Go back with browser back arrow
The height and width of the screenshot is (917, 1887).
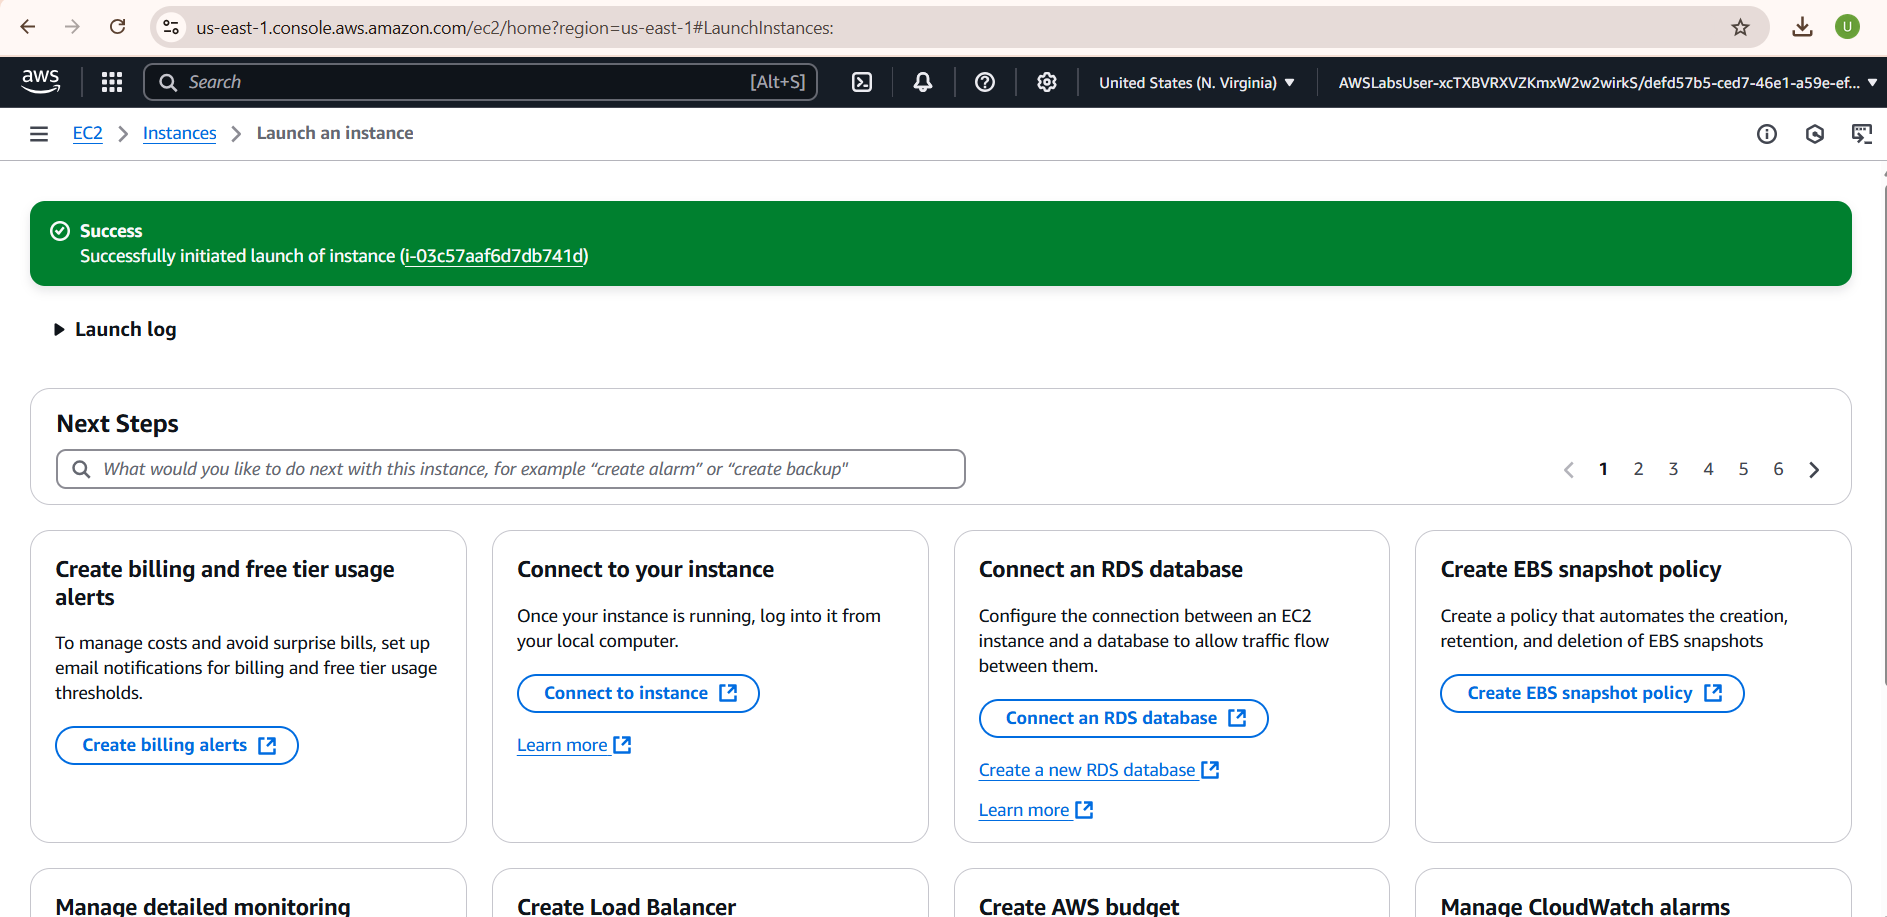point(28,27)
